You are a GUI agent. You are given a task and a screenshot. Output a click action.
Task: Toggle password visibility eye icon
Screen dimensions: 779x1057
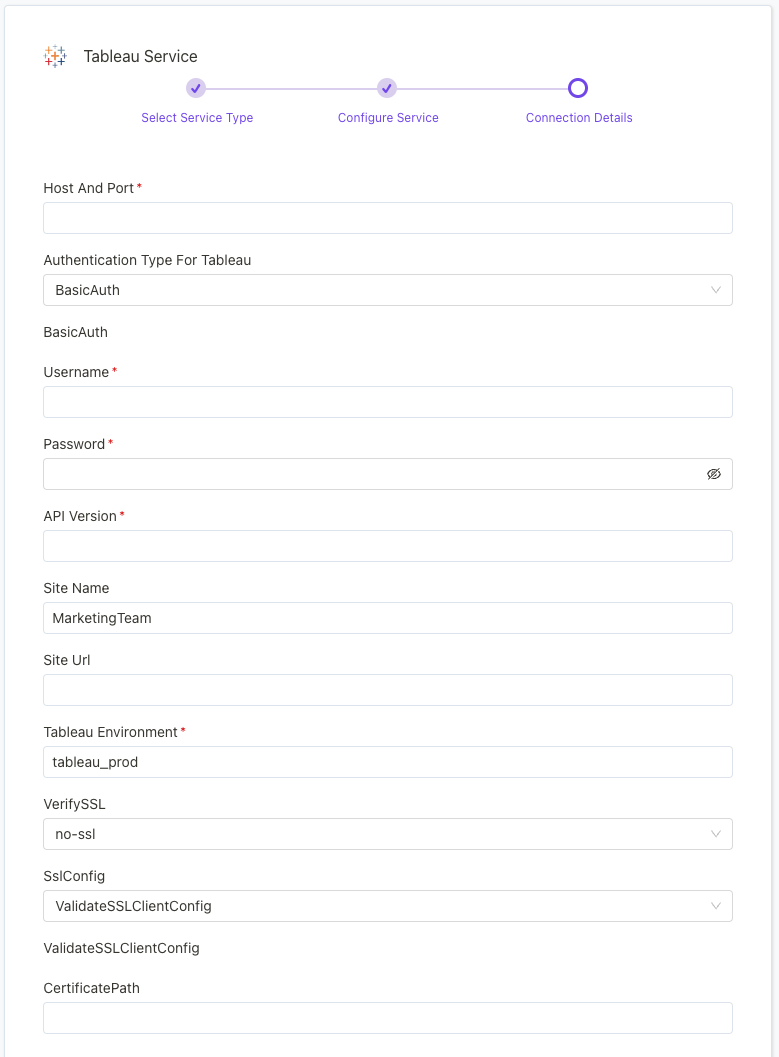tap(714, 474)
